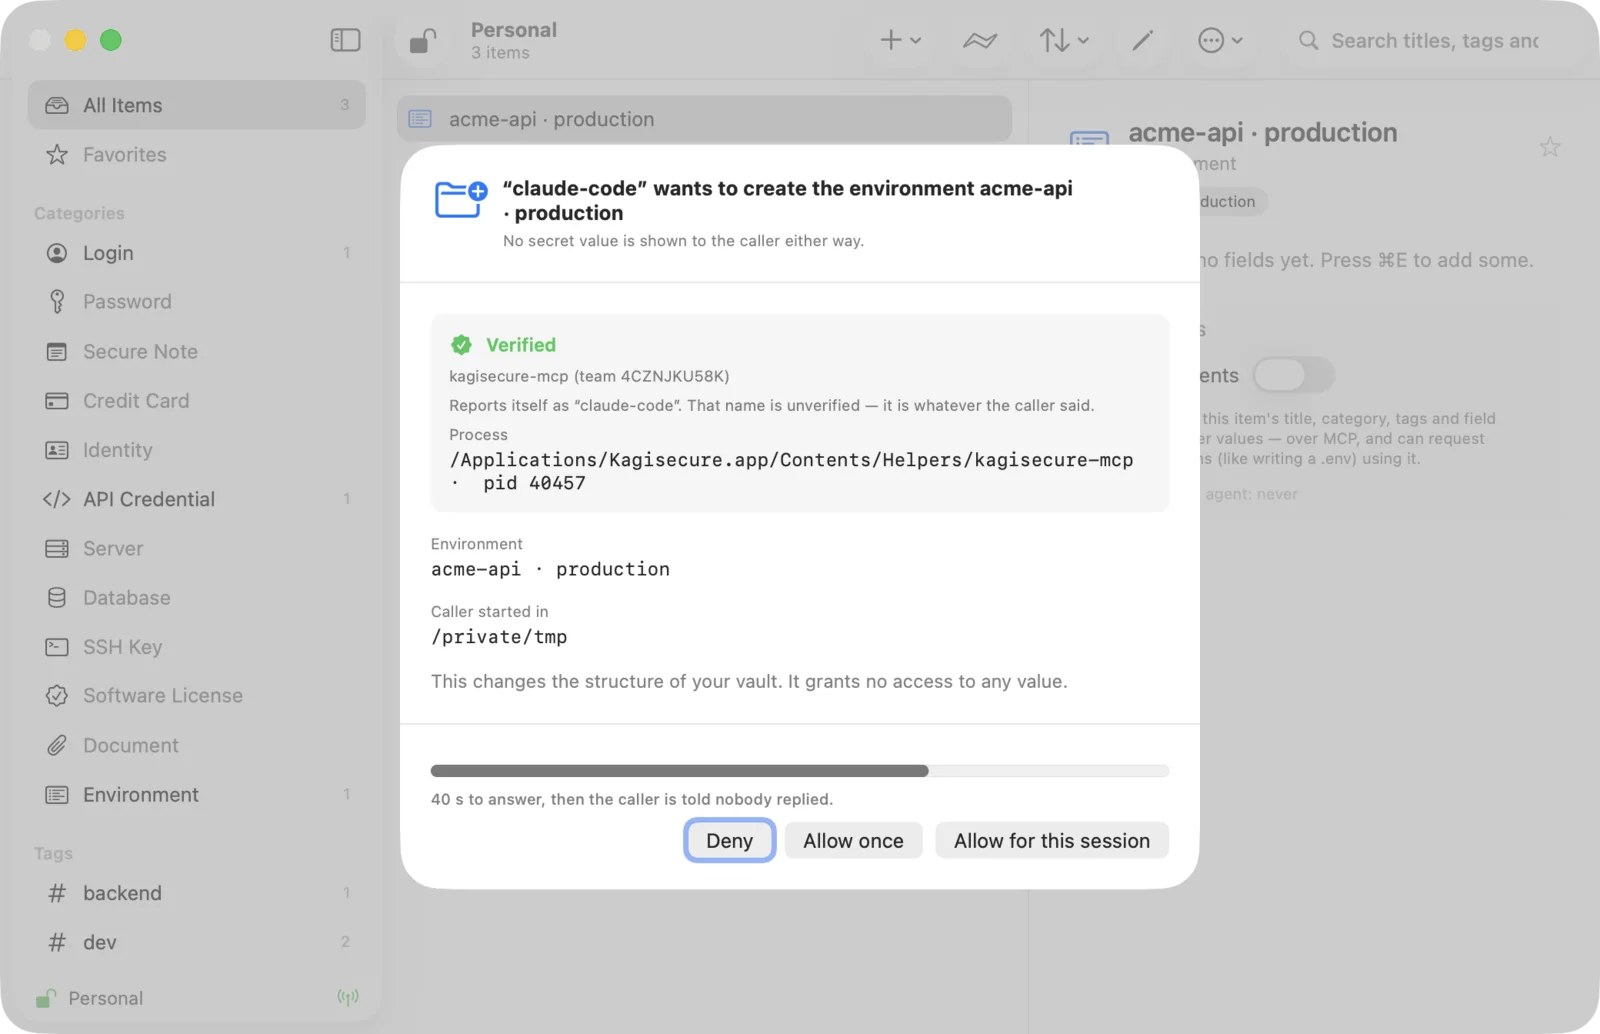Click the activity graph toolbar icon
Viewport: 1600px width, 1034px height.
point(980,40)
